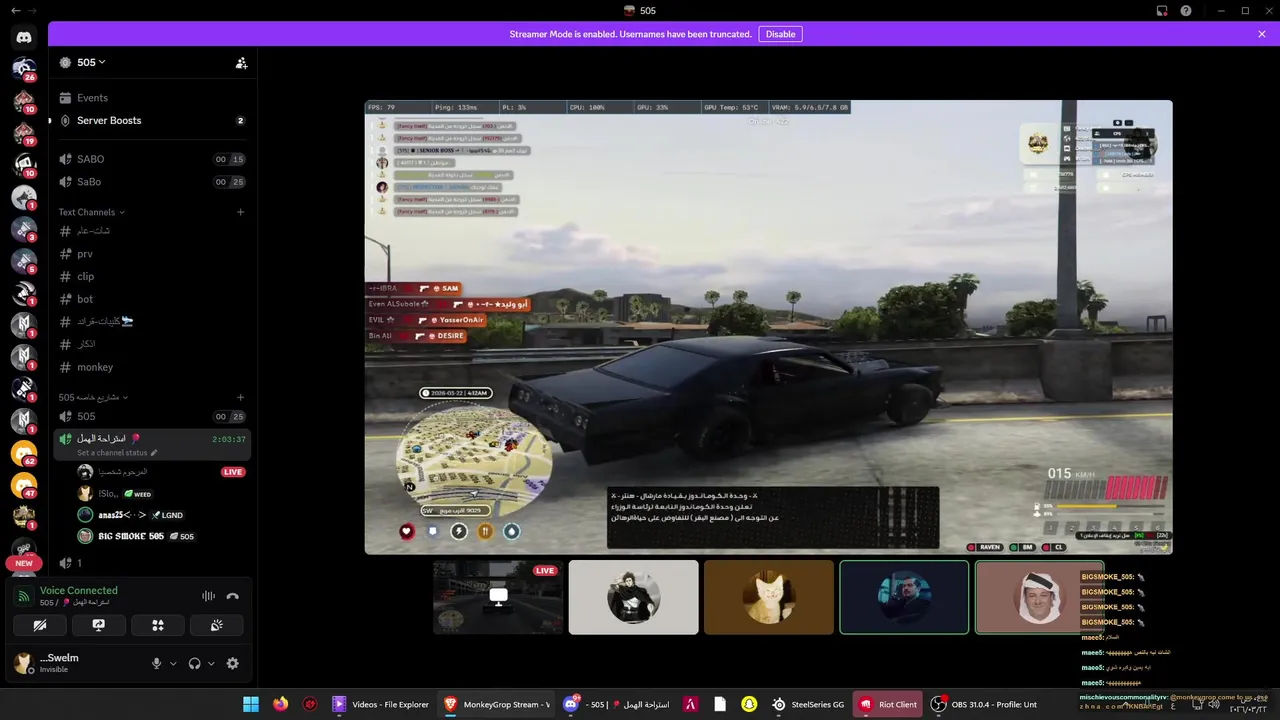Viewport: 1280px width, 720px height.
Task: Switch to Riot Client taskbar item
Action: tap(888, 704)
